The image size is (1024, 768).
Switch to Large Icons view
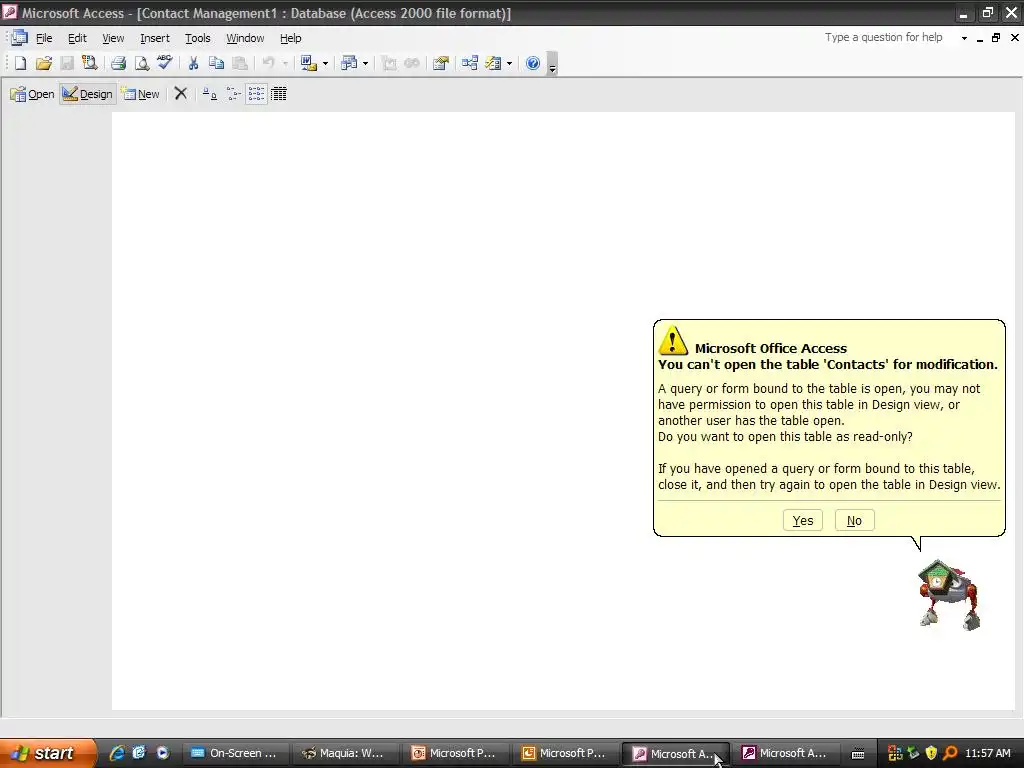[x=209, y=94]
